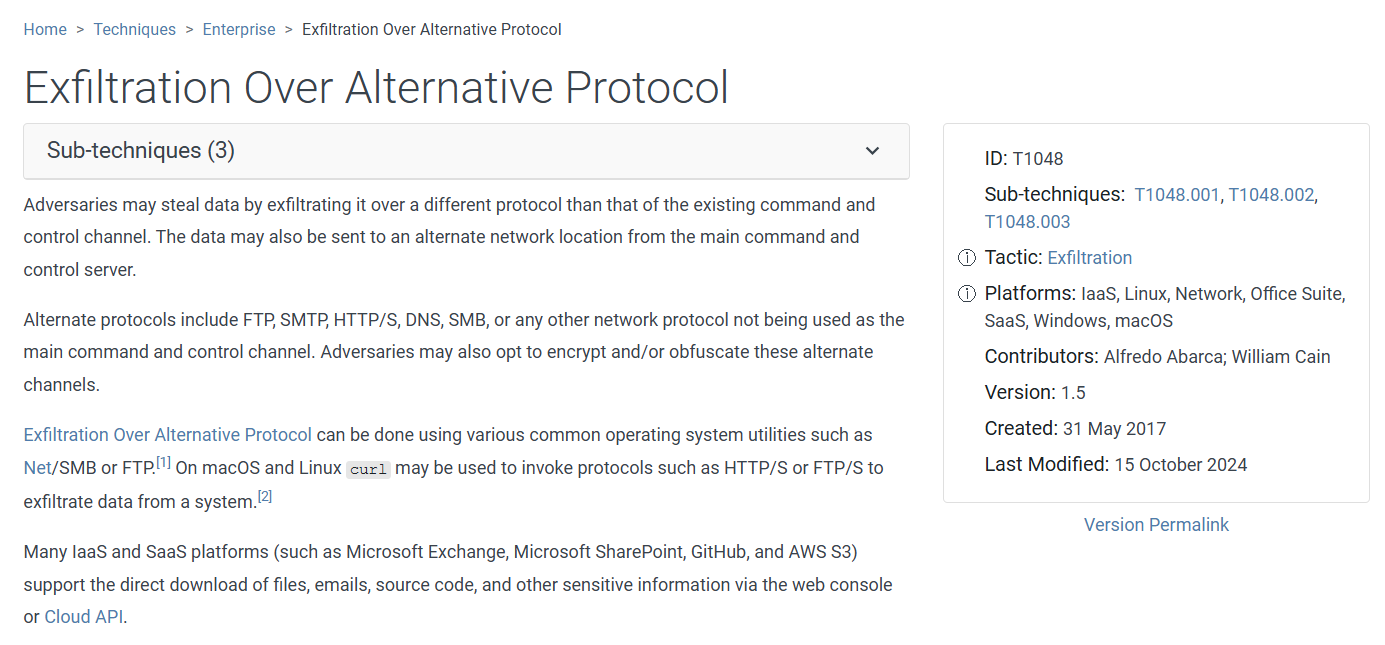The height and width of the screenshot is (645, 1385).
Task: Open the Version Permalink link
Action: [1156, 525]
